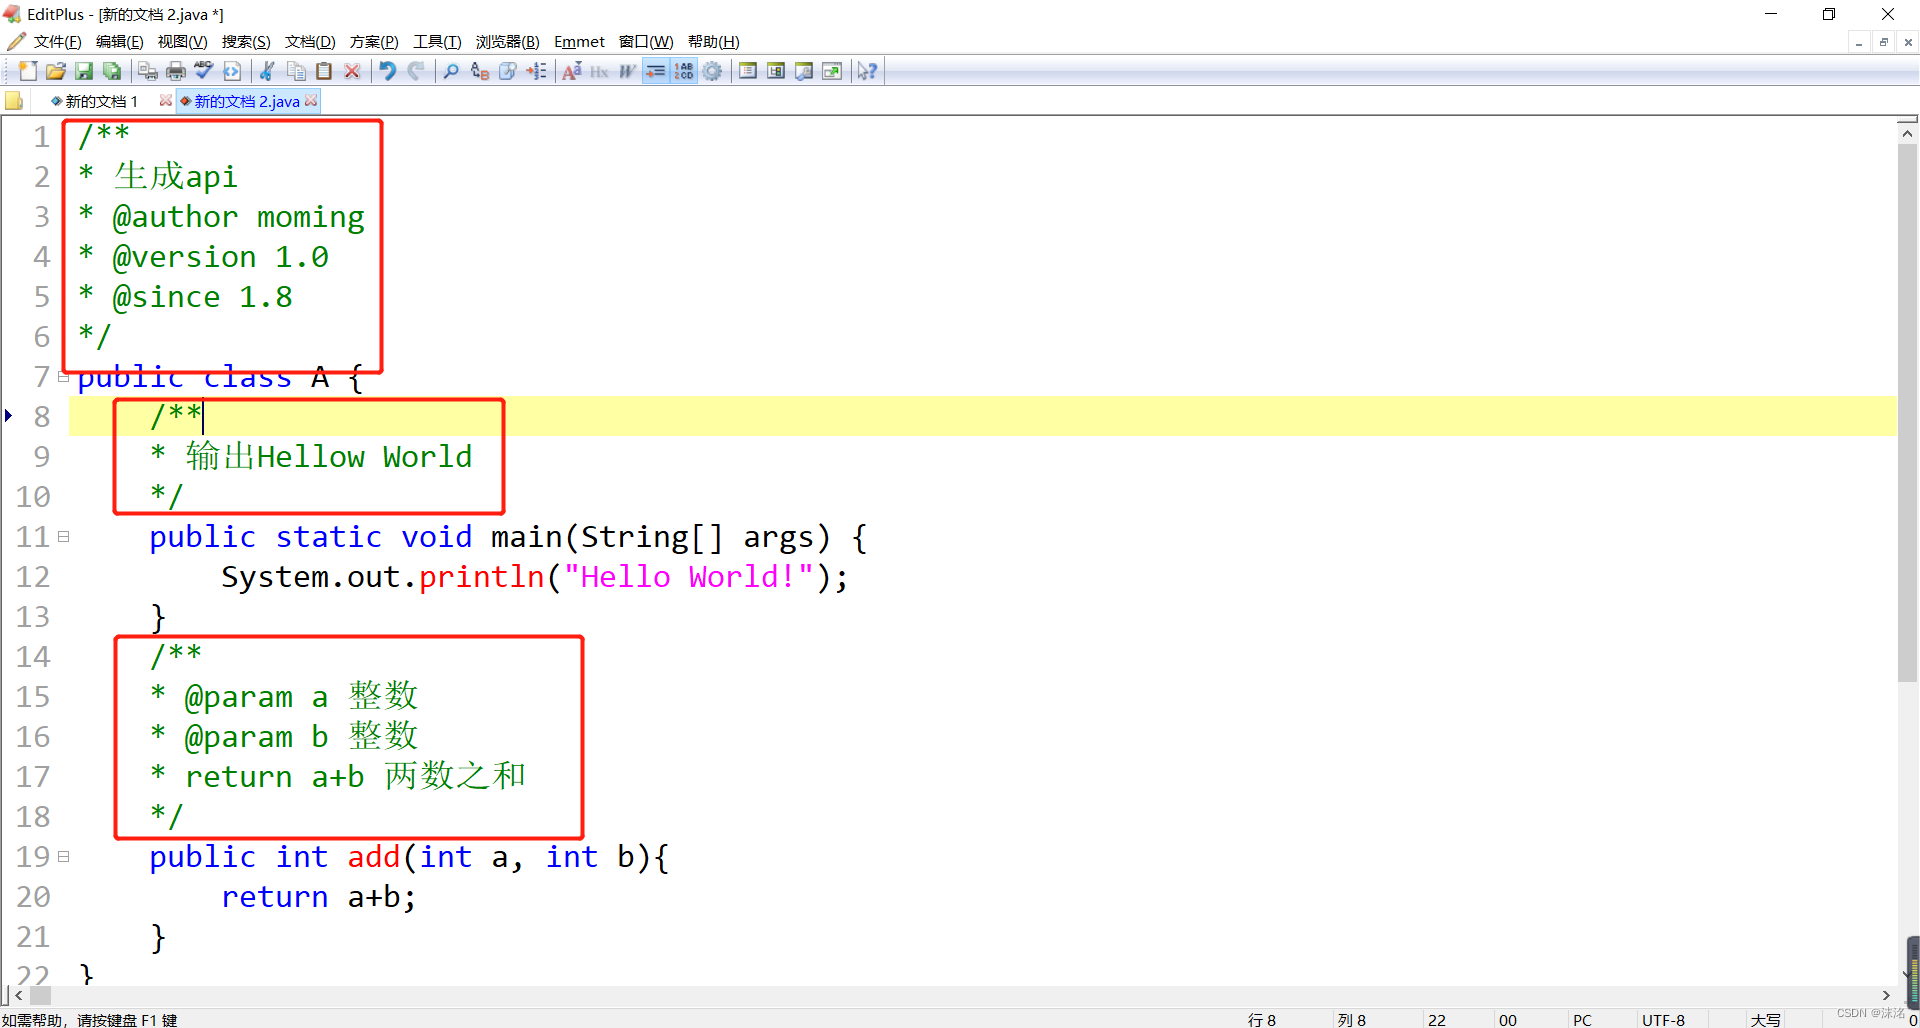1920x1028 pixels.
Task: Click the Go to Line toolbar icon
Action: (536, 71)
